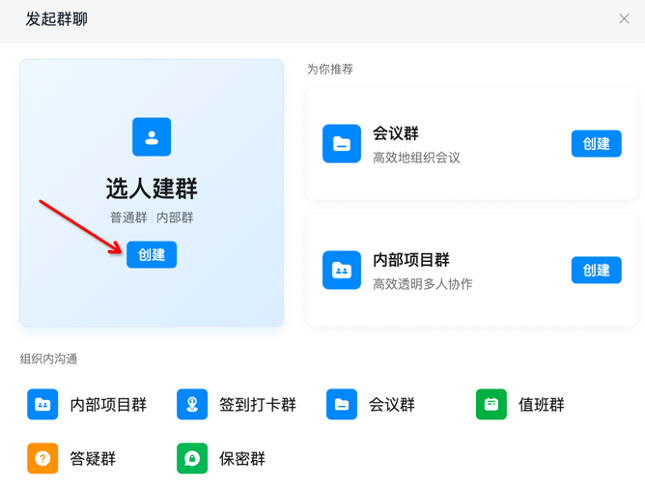Screen dimensions: 645x491
Task: Click 创建 button under 选人建群
Action: coord(151,255)
